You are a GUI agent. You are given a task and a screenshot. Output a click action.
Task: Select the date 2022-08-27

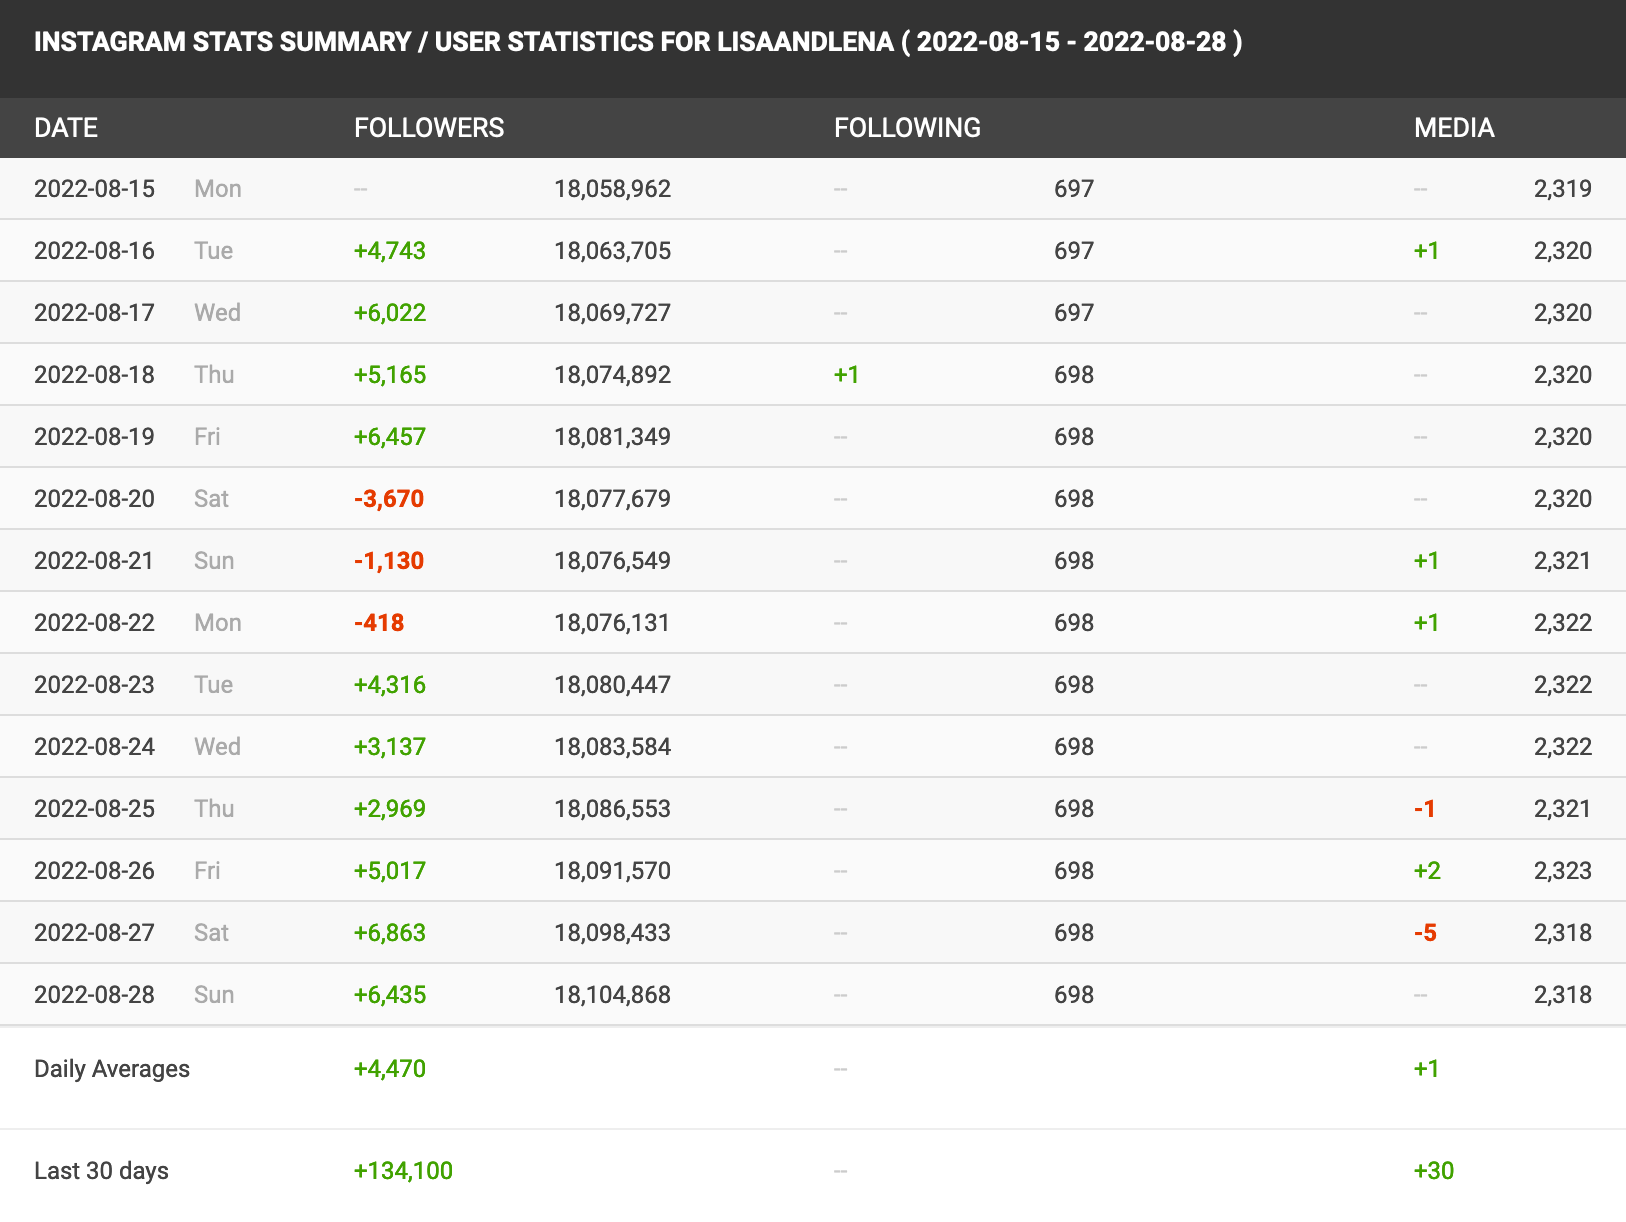pyautogui.click(x=94, y=933)
